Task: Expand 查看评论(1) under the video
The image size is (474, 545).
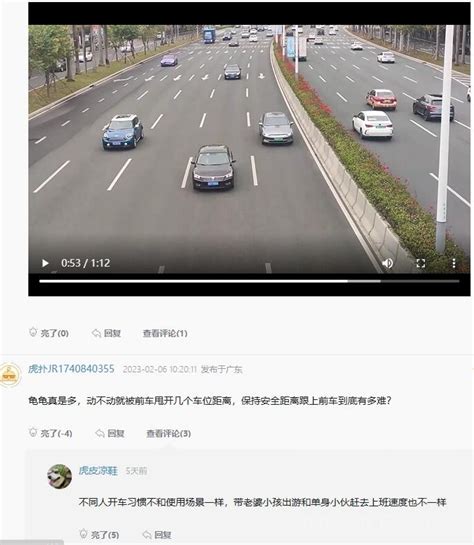Action: coord(165,333)
